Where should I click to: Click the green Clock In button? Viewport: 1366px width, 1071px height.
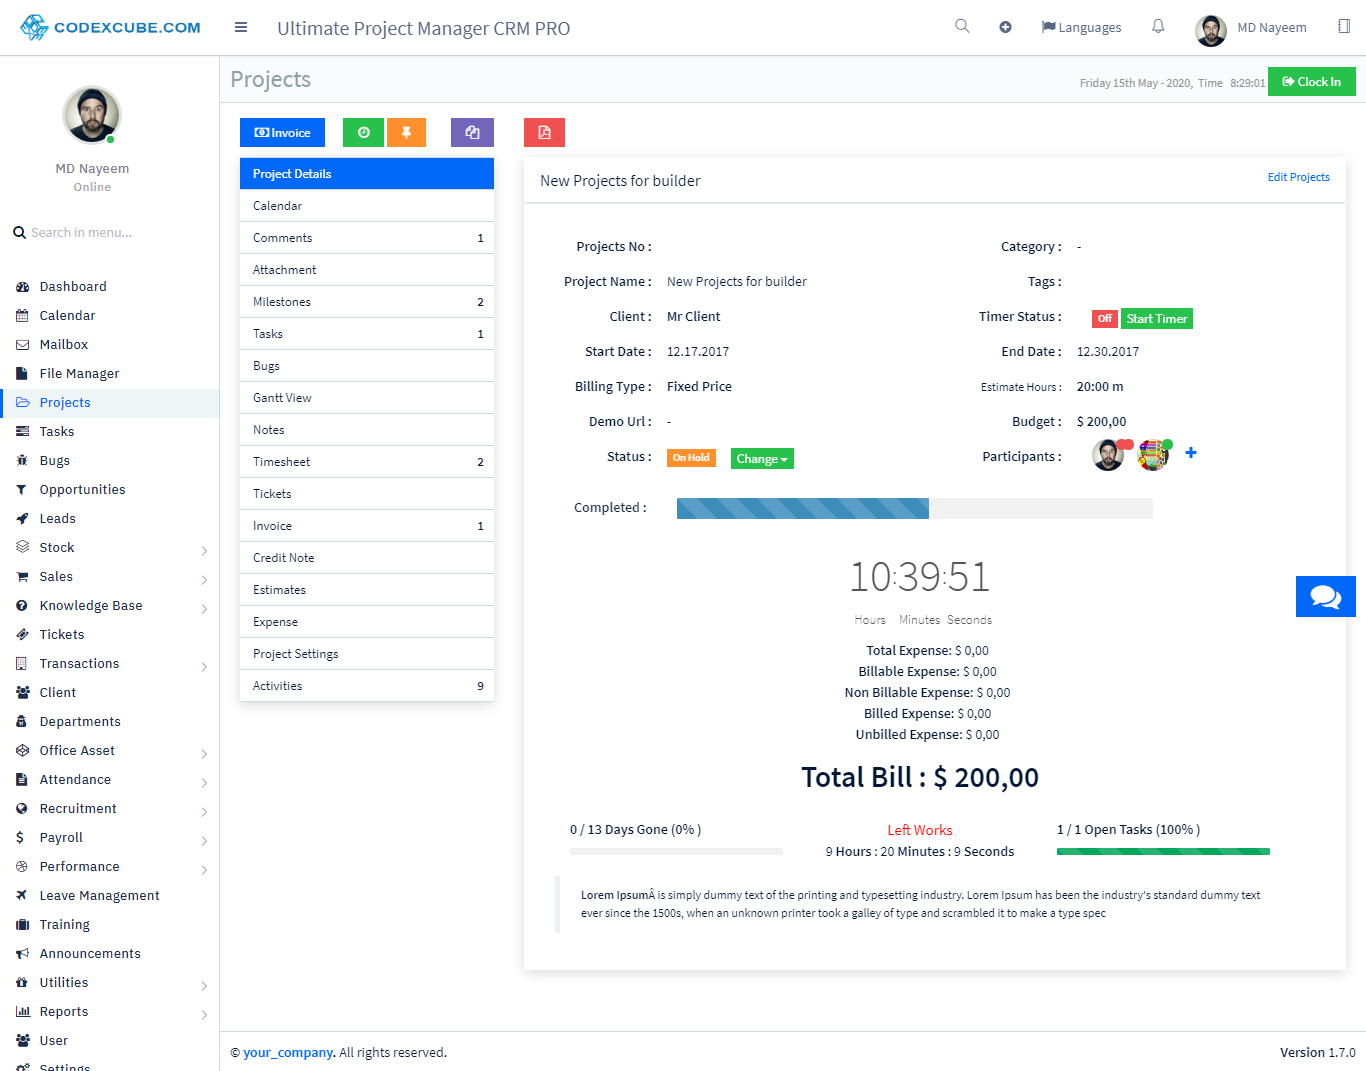(1311, 82)
